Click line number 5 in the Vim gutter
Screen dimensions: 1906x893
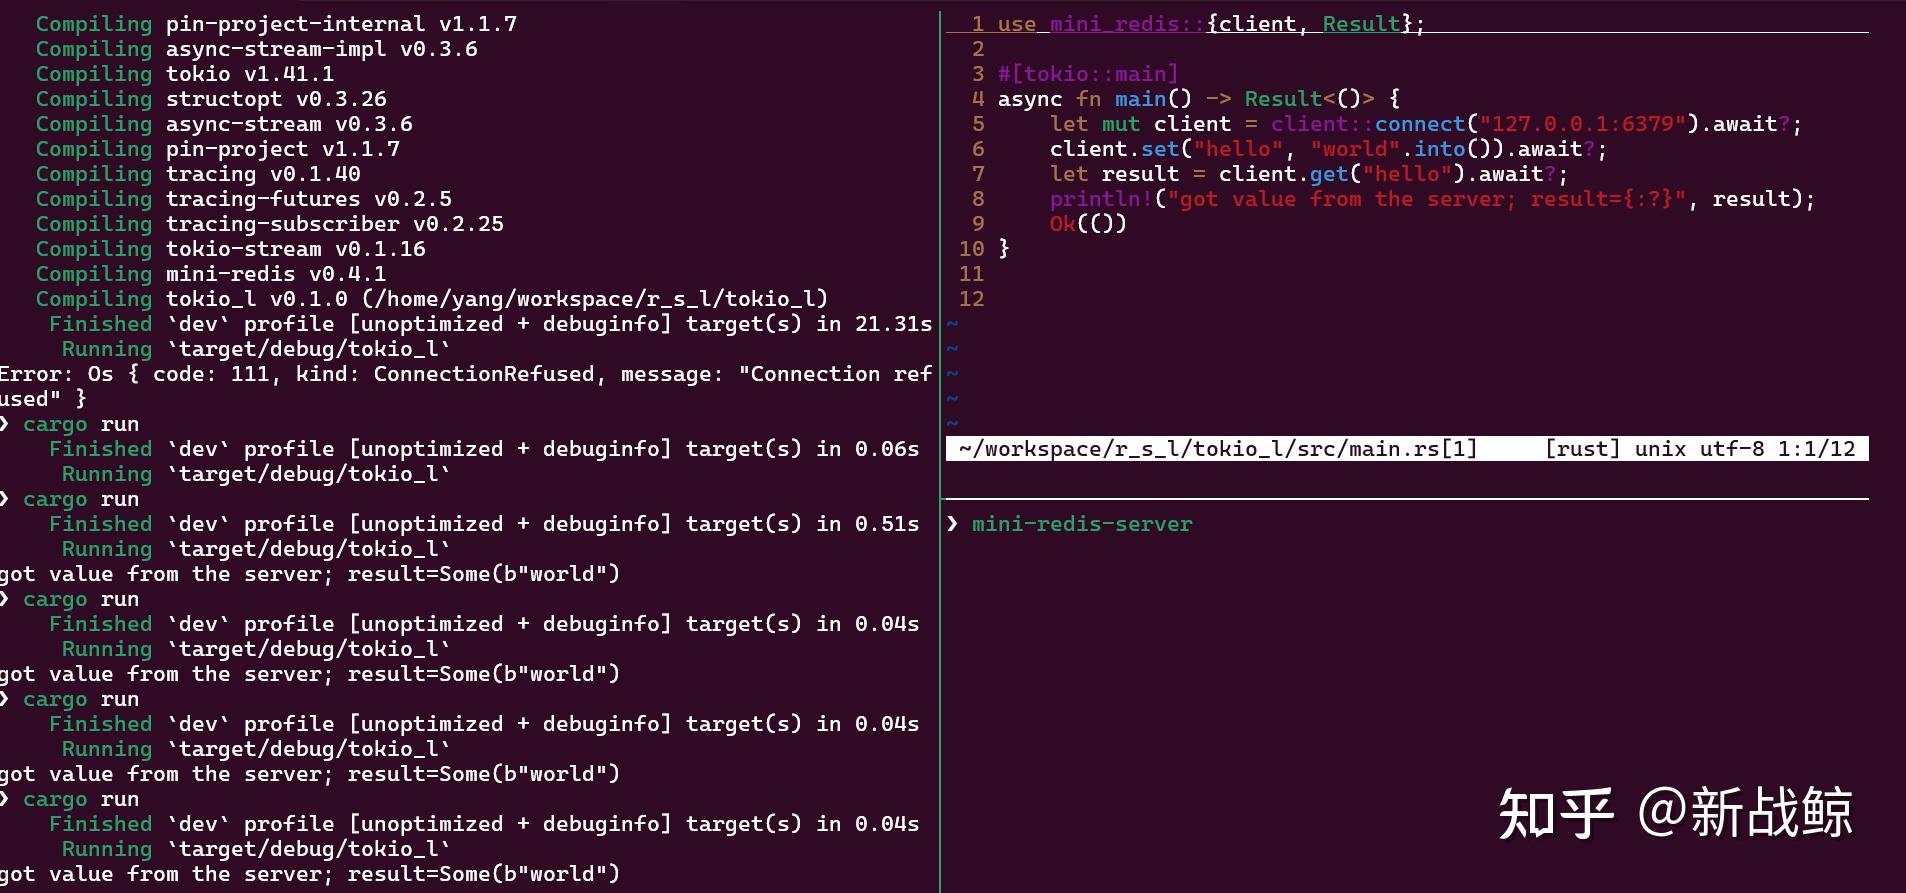[977, 124]
